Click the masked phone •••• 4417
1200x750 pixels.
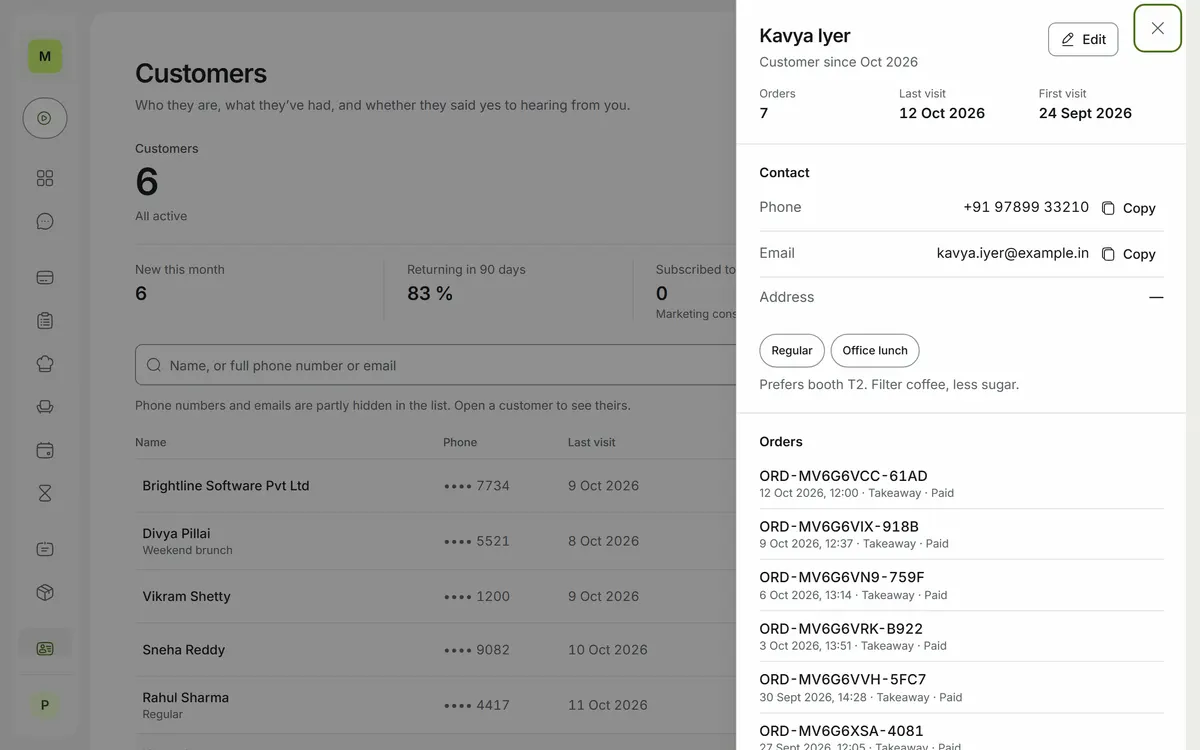tap(477, 705)
